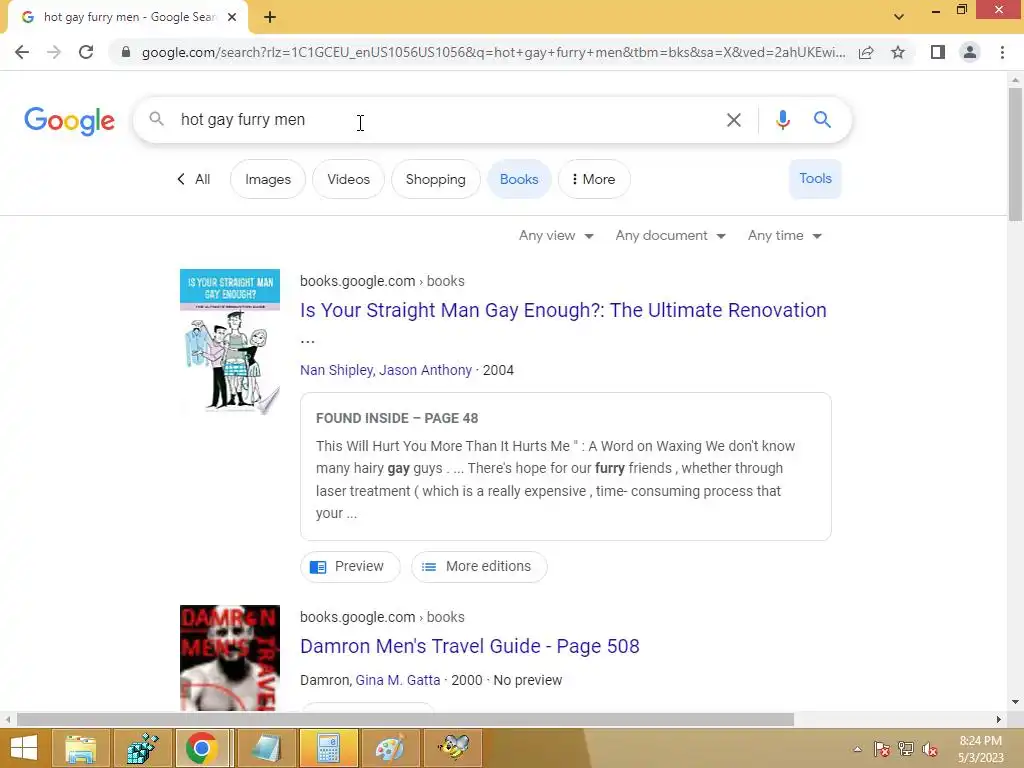Click the Chrome taskbar icon
The width and height of the screenshot is (1024, 768).
point(201,748)
